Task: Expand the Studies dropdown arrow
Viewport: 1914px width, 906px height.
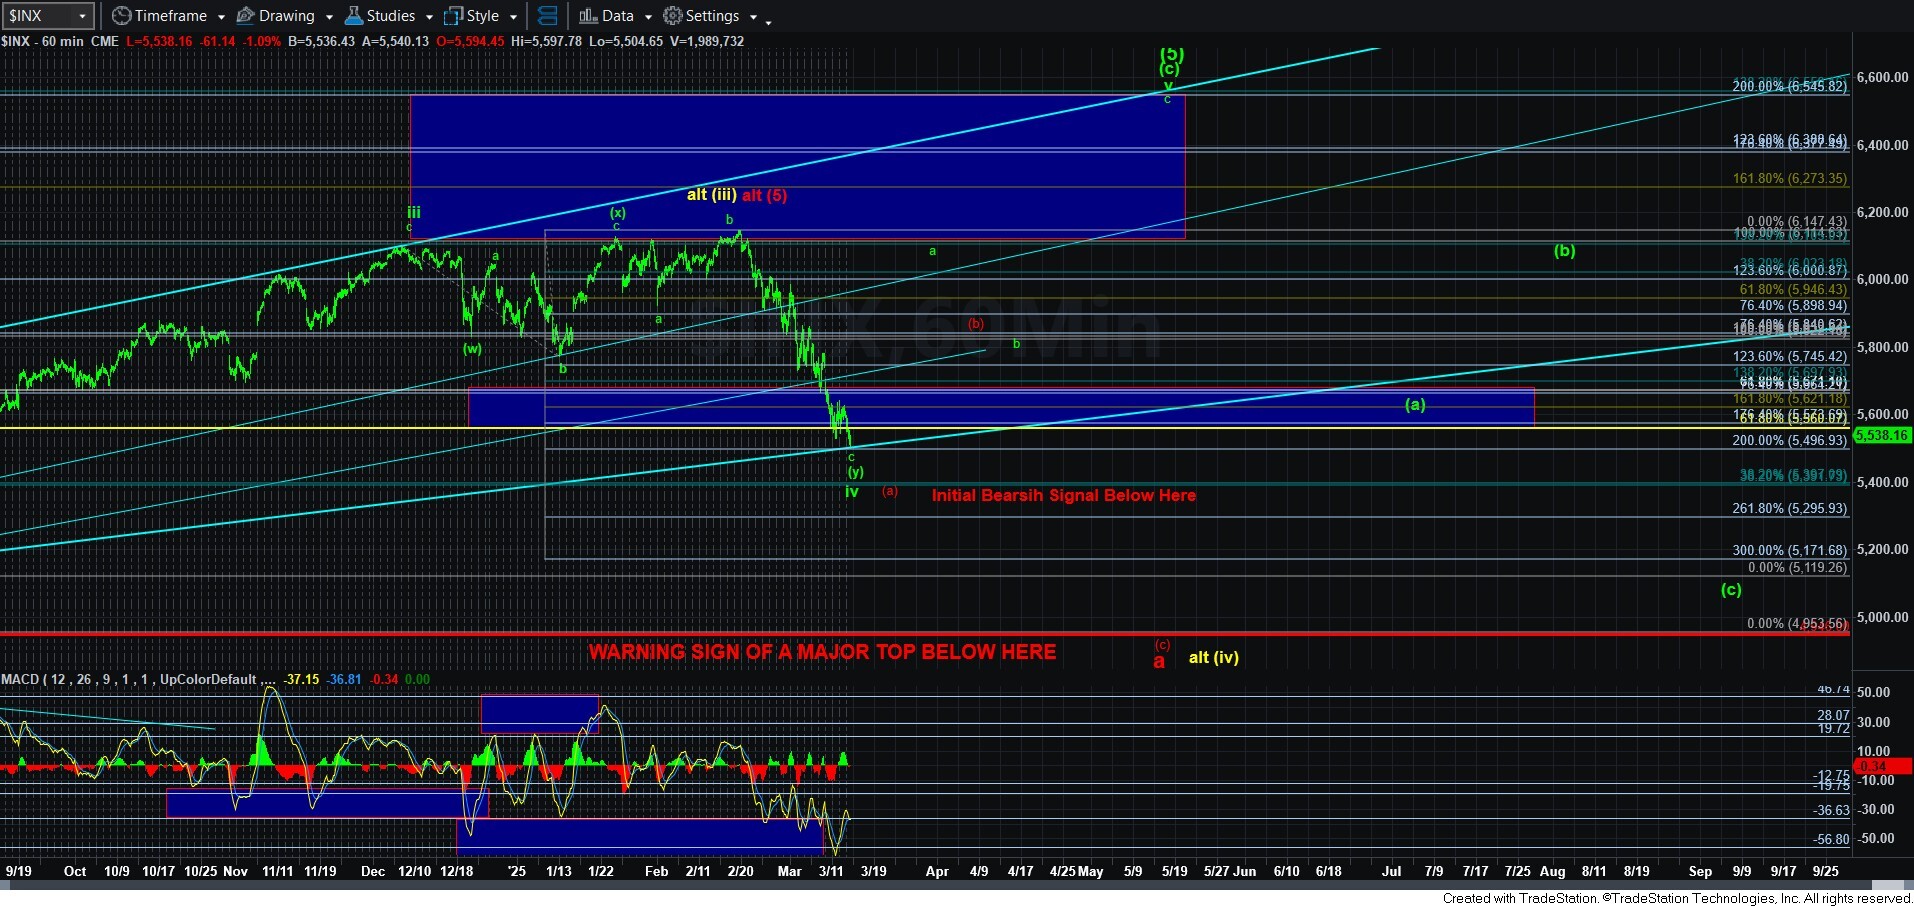Action: coord(429,17)
